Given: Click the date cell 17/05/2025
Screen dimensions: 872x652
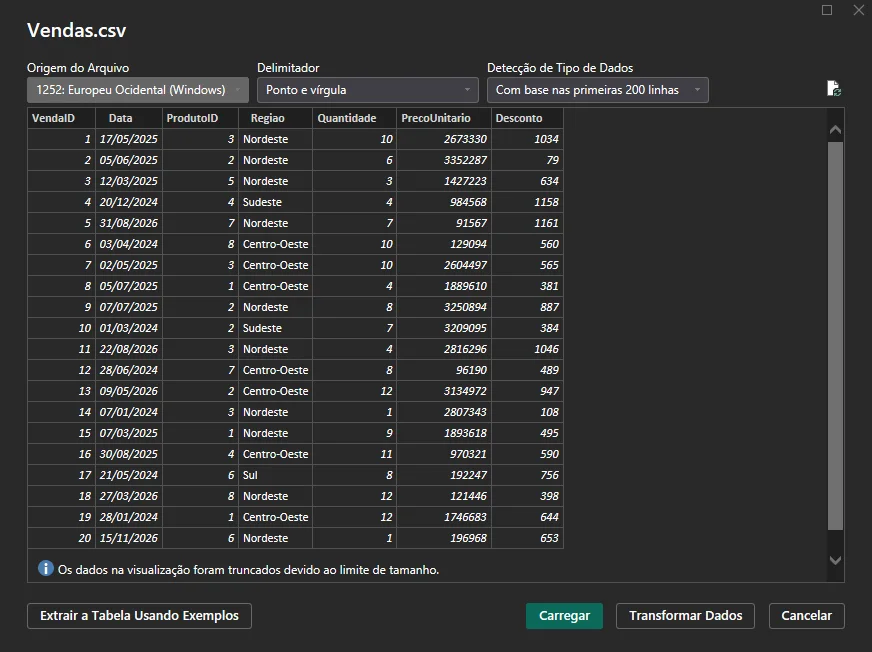Looking at the screenshot, I should pyautogui.click(x=129, y=139).
